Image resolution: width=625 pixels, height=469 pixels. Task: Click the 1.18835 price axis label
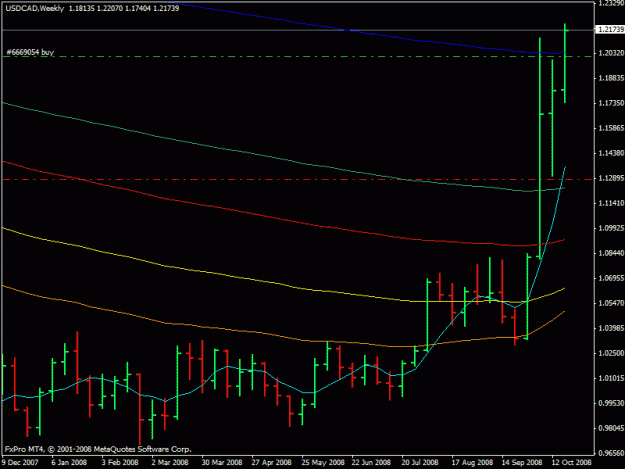pyautogui.click(x=611, y=78)
